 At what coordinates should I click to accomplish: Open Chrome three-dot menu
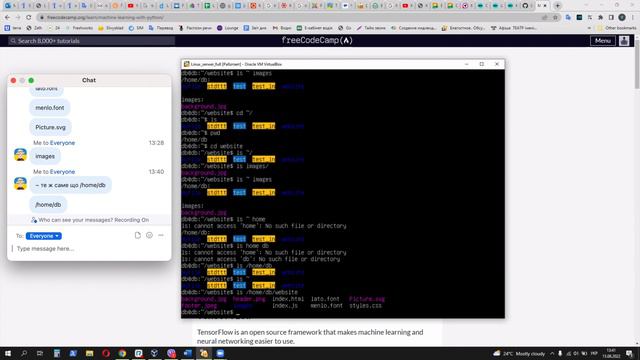point(633,18)
